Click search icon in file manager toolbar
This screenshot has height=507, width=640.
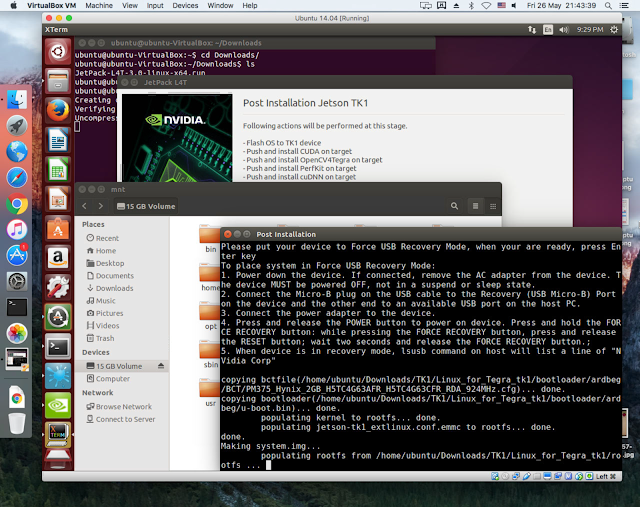point(454,206)
